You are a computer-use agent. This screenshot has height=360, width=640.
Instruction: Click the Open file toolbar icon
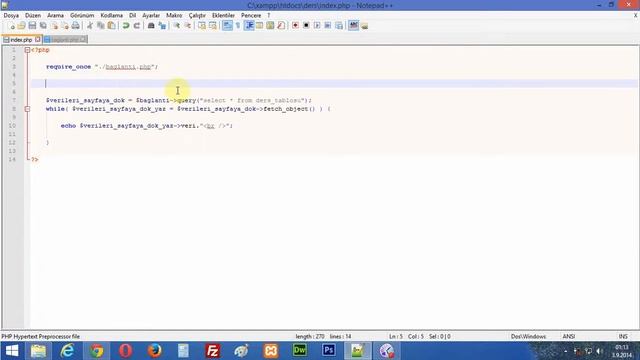click(22, 26)
